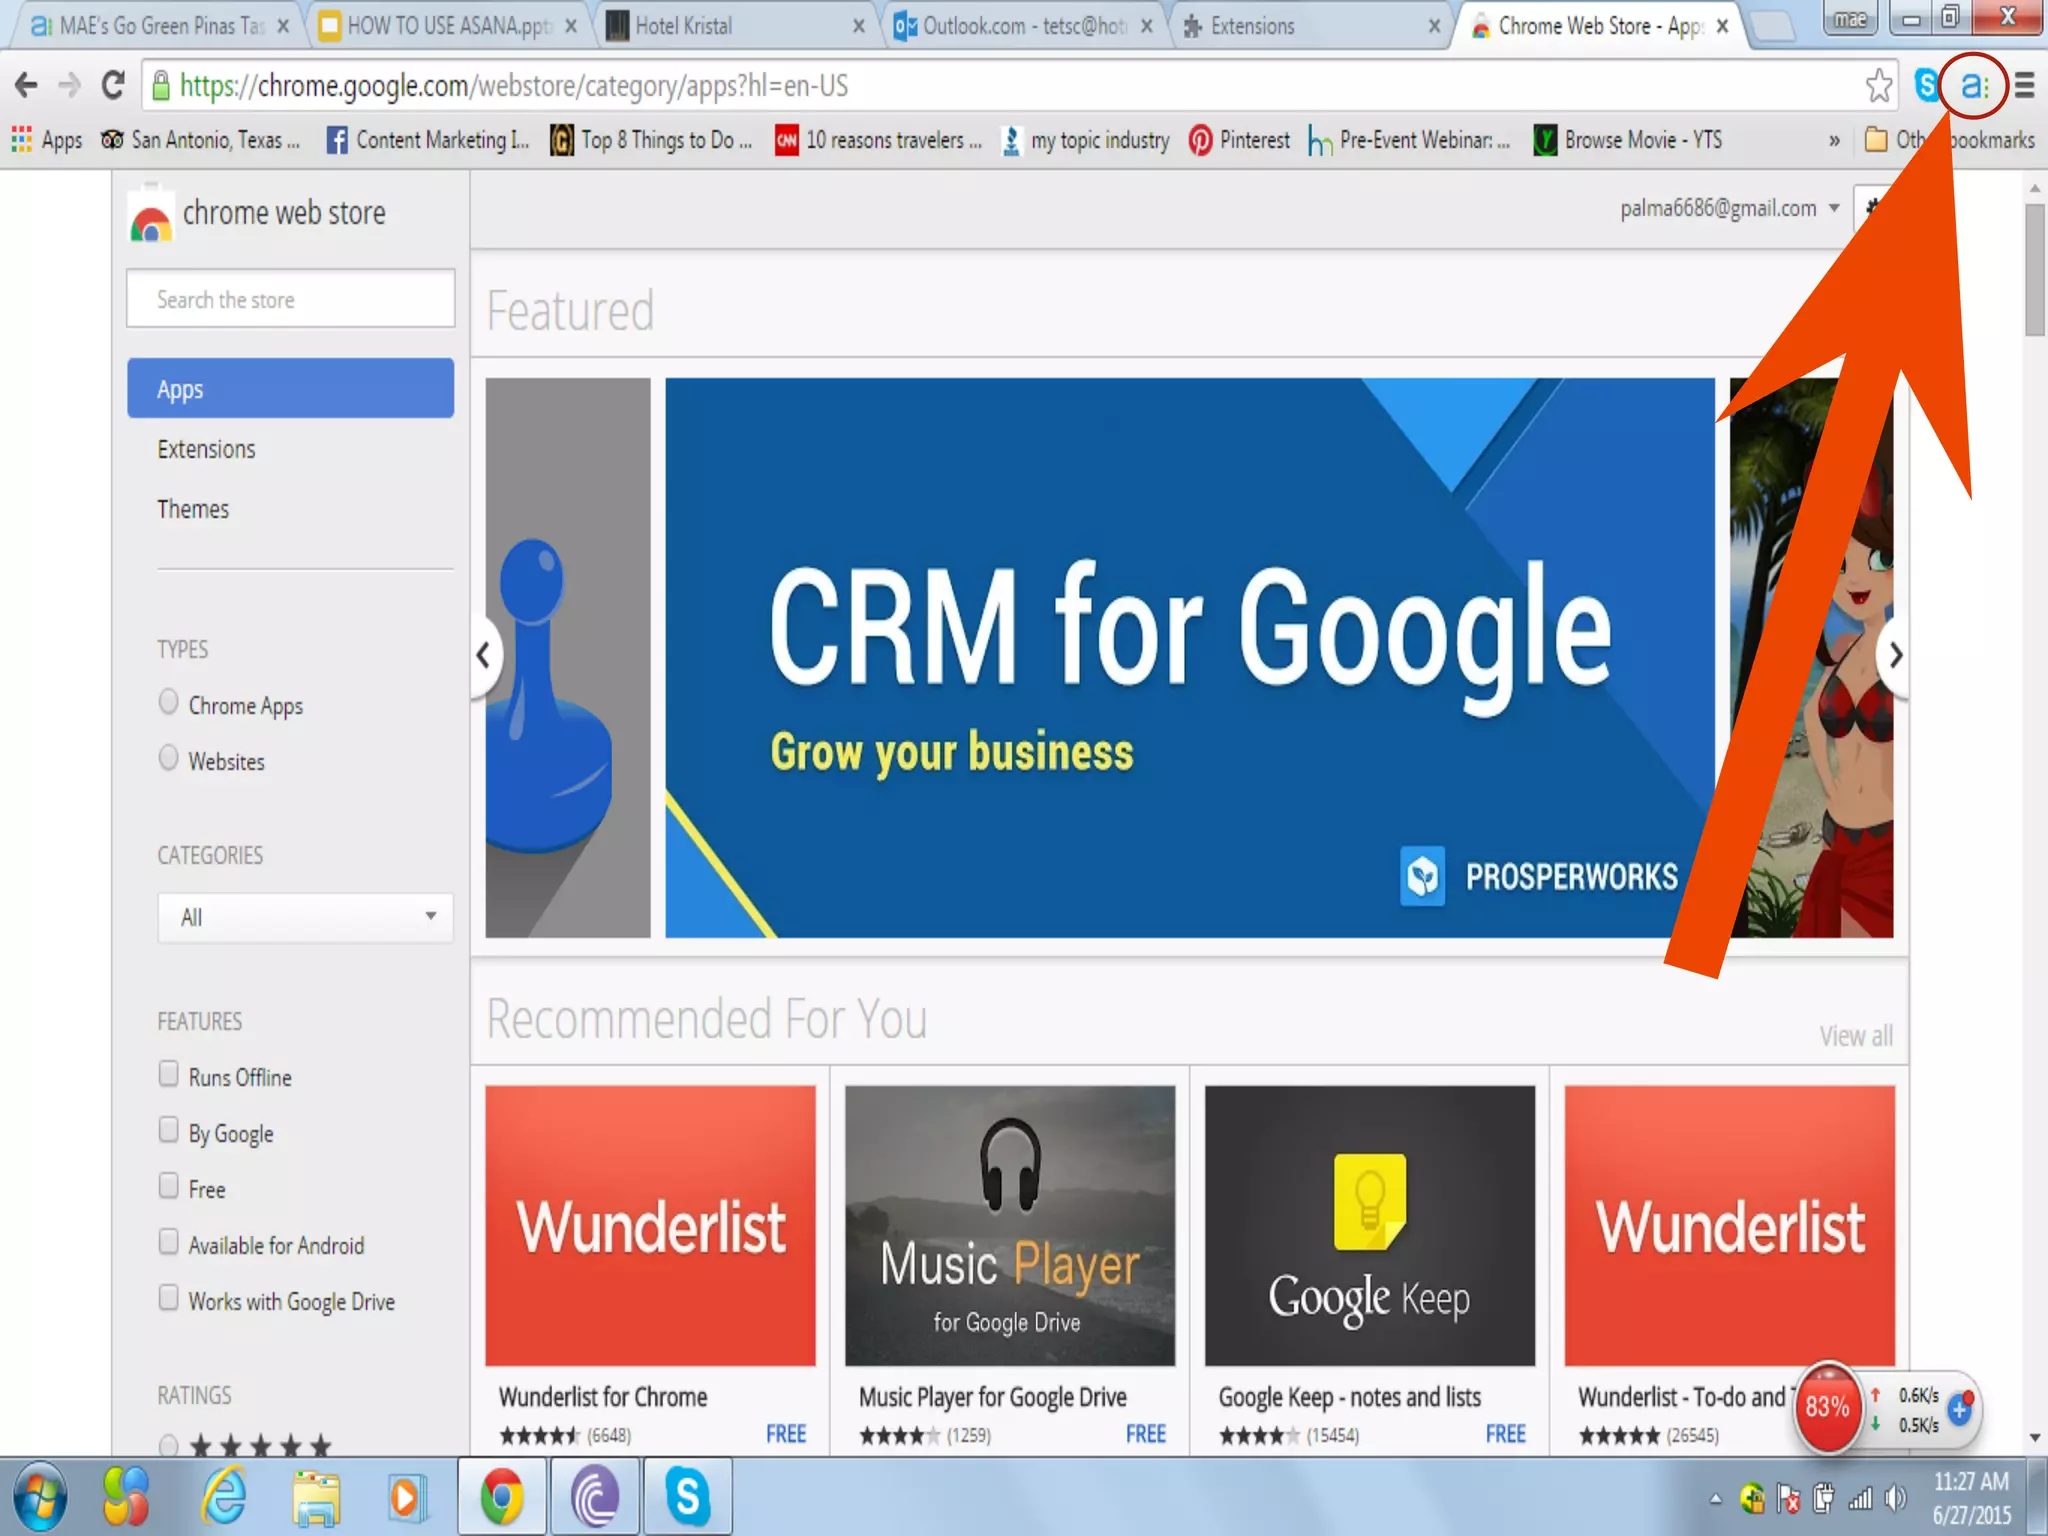Screen dimensions: 2048x1536
Task: Select the Chrome Apps radio button
Action: [x=169, y=702]
